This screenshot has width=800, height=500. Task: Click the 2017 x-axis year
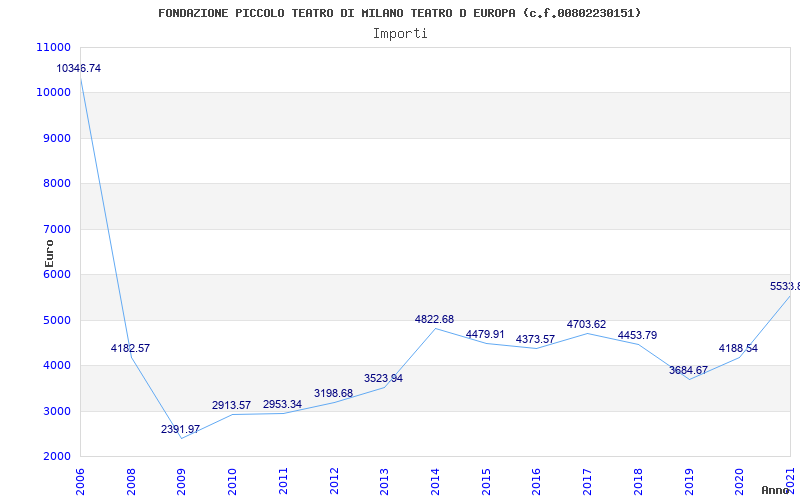[x=587, y=481]
